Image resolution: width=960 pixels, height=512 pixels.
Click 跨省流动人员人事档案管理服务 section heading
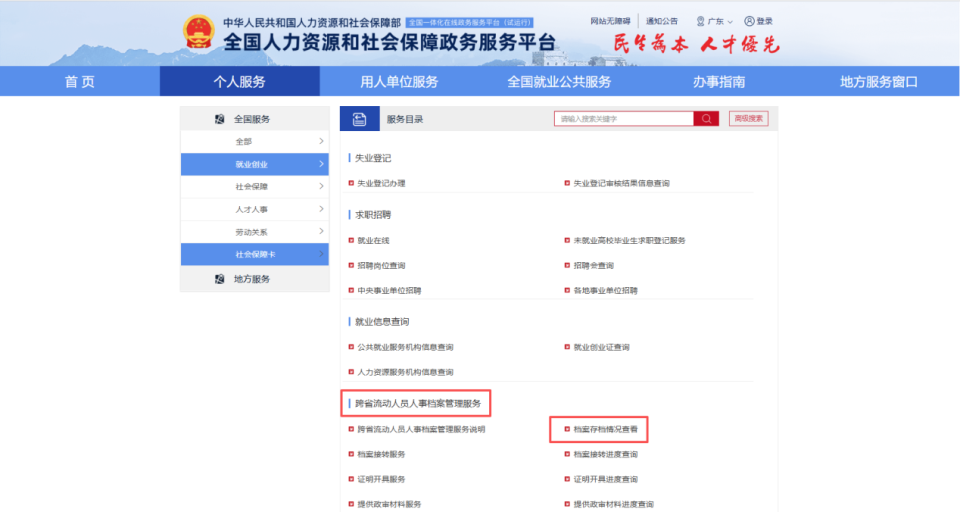click(418, 404)
